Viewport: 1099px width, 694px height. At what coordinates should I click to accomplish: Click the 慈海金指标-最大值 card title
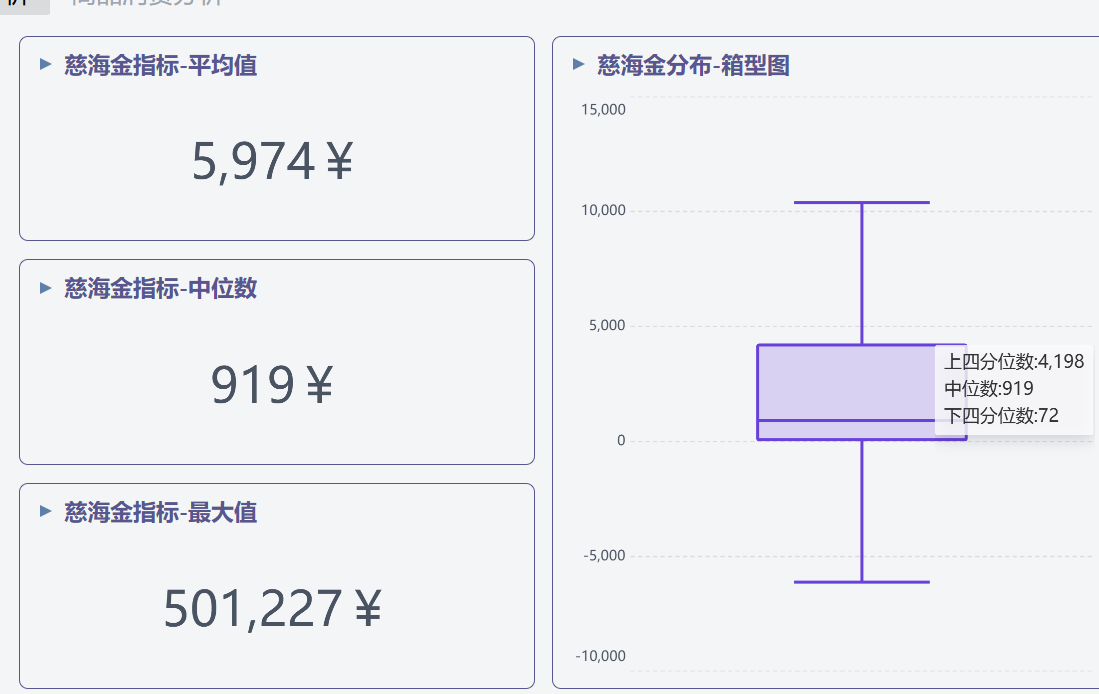(x=160, y=512)
